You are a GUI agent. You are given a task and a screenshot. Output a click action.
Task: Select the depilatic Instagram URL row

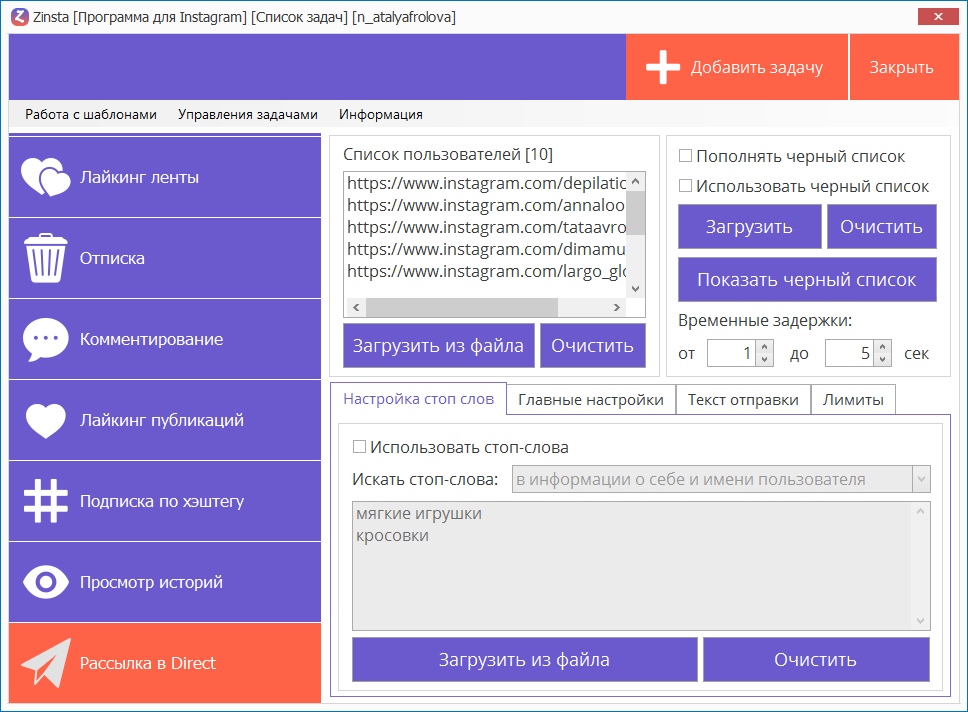(x=486, y=183)
